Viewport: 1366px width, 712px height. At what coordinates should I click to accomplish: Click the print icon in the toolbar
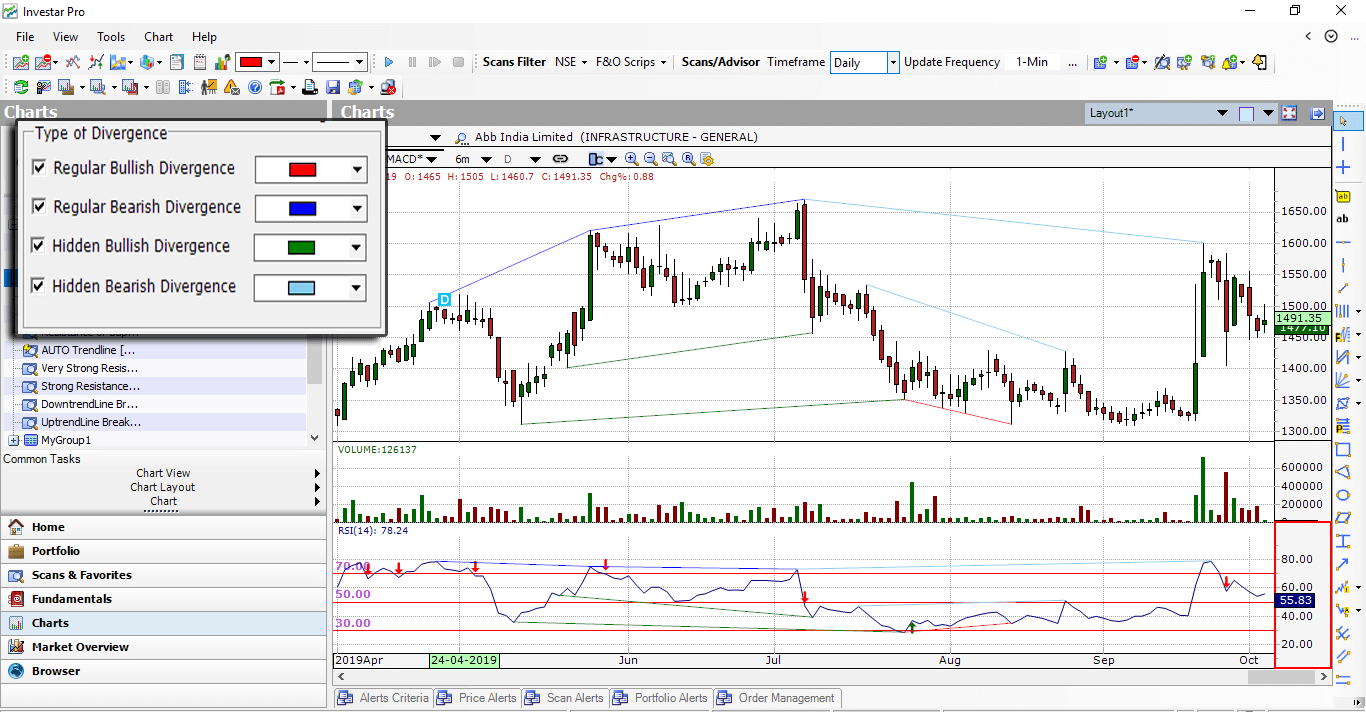(310, 87)
